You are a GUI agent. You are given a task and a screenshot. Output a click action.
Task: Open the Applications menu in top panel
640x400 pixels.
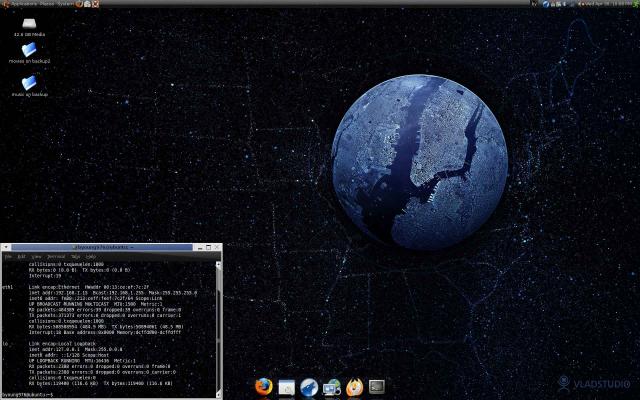point(24,4)
